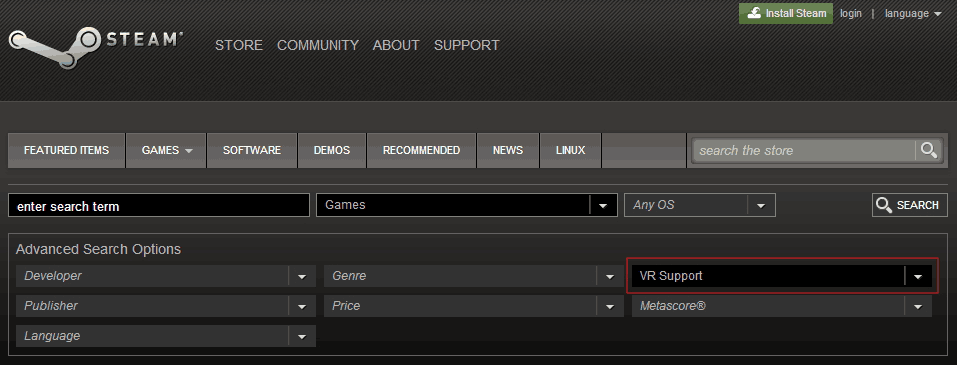This screenshot has height=365, width=957.
Task: Expand the GAMES tab menu
Action: coord(167,150)
